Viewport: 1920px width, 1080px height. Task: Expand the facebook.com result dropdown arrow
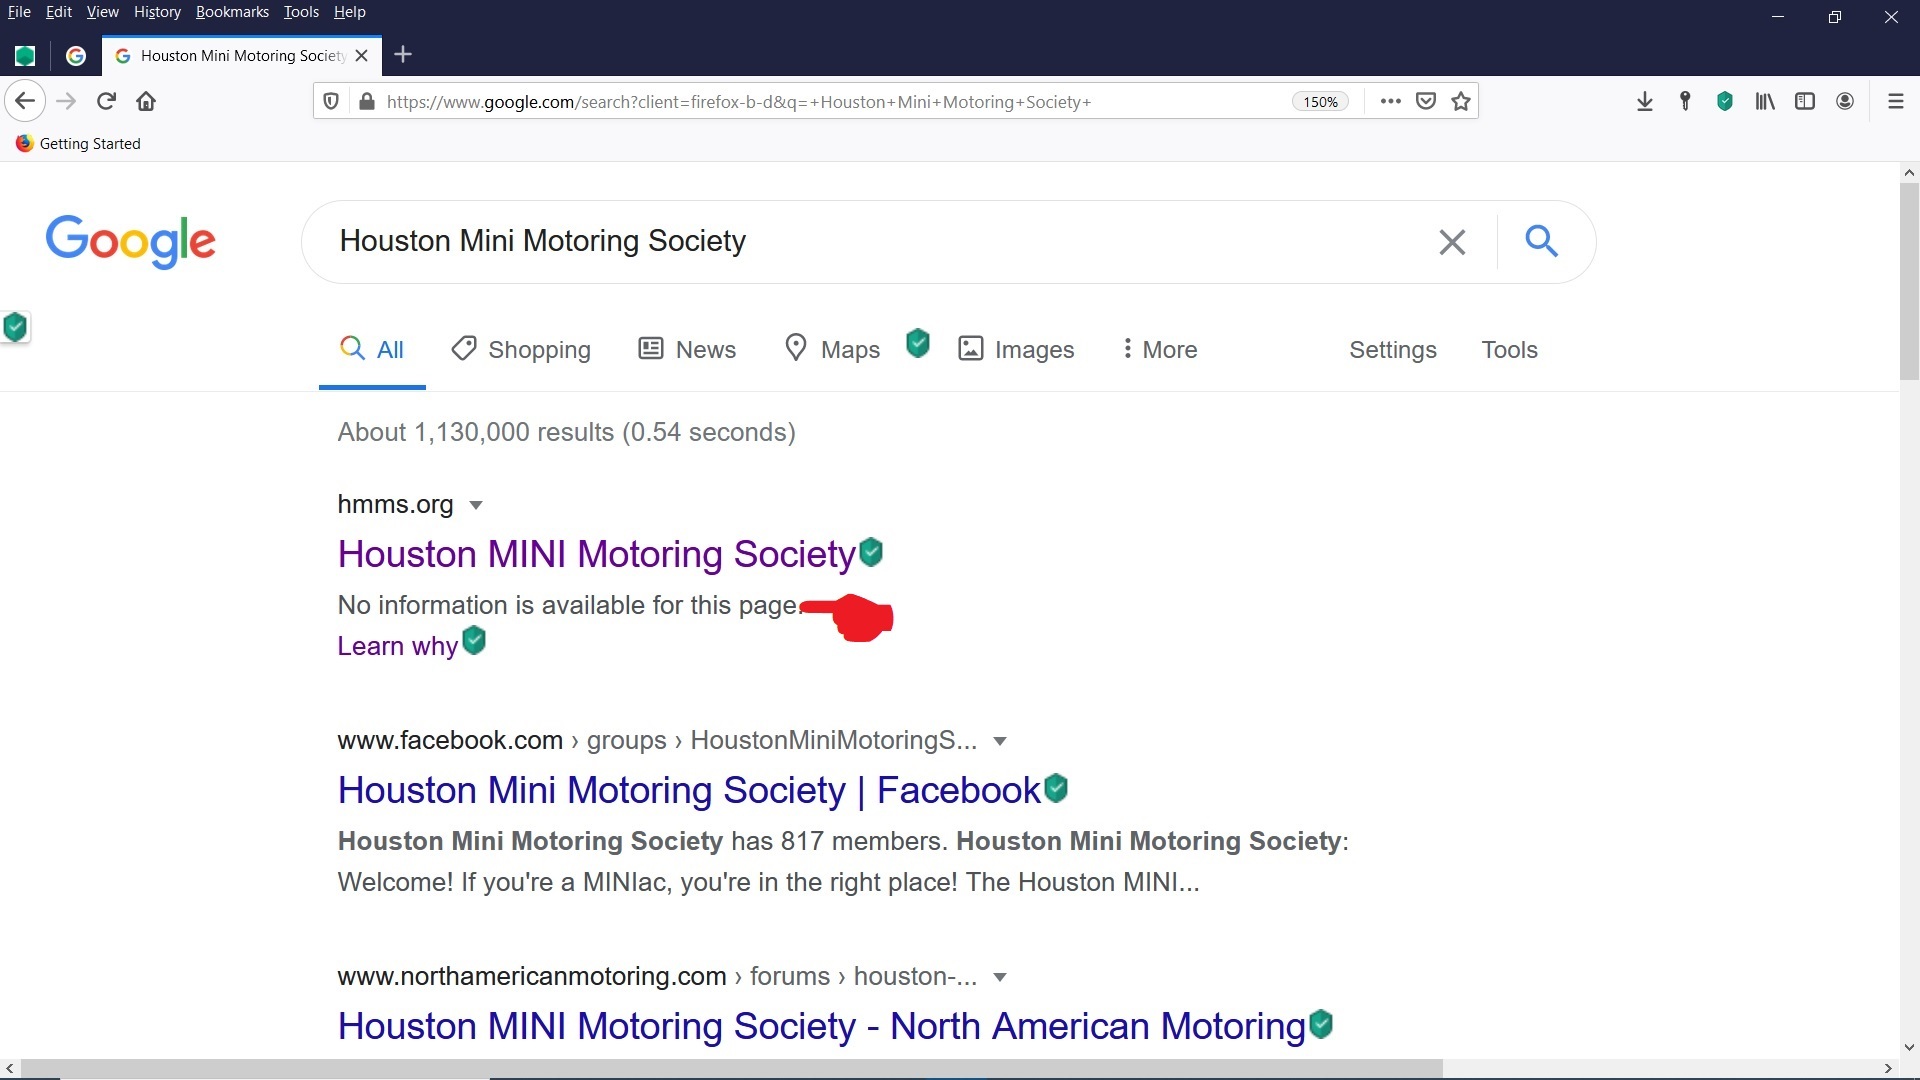1000,741
